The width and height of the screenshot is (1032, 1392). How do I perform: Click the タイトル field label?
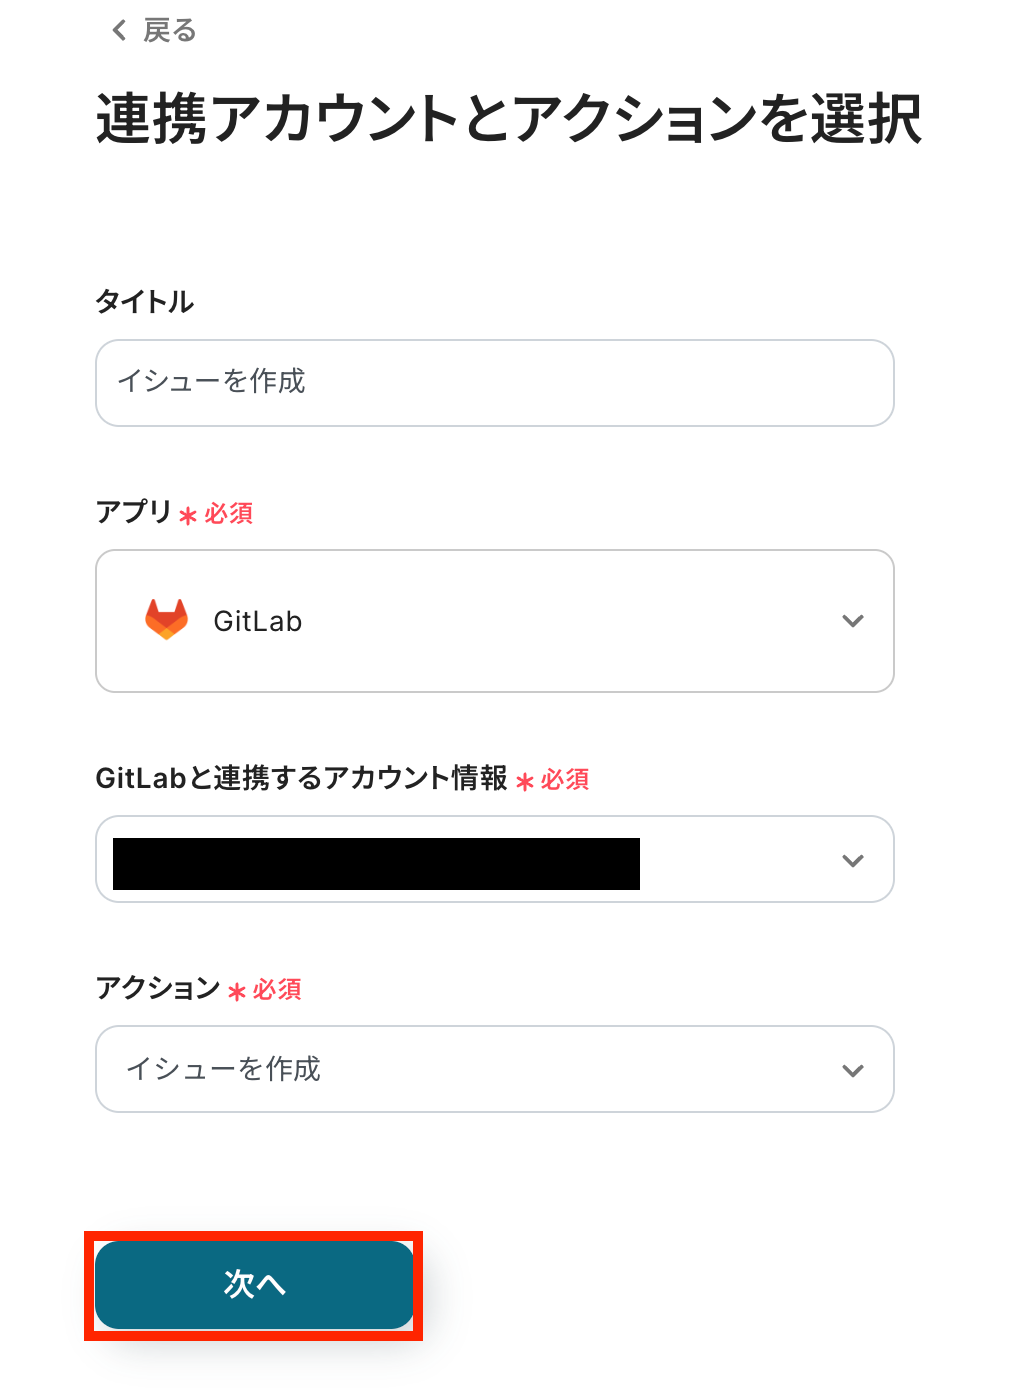point(145,302)
